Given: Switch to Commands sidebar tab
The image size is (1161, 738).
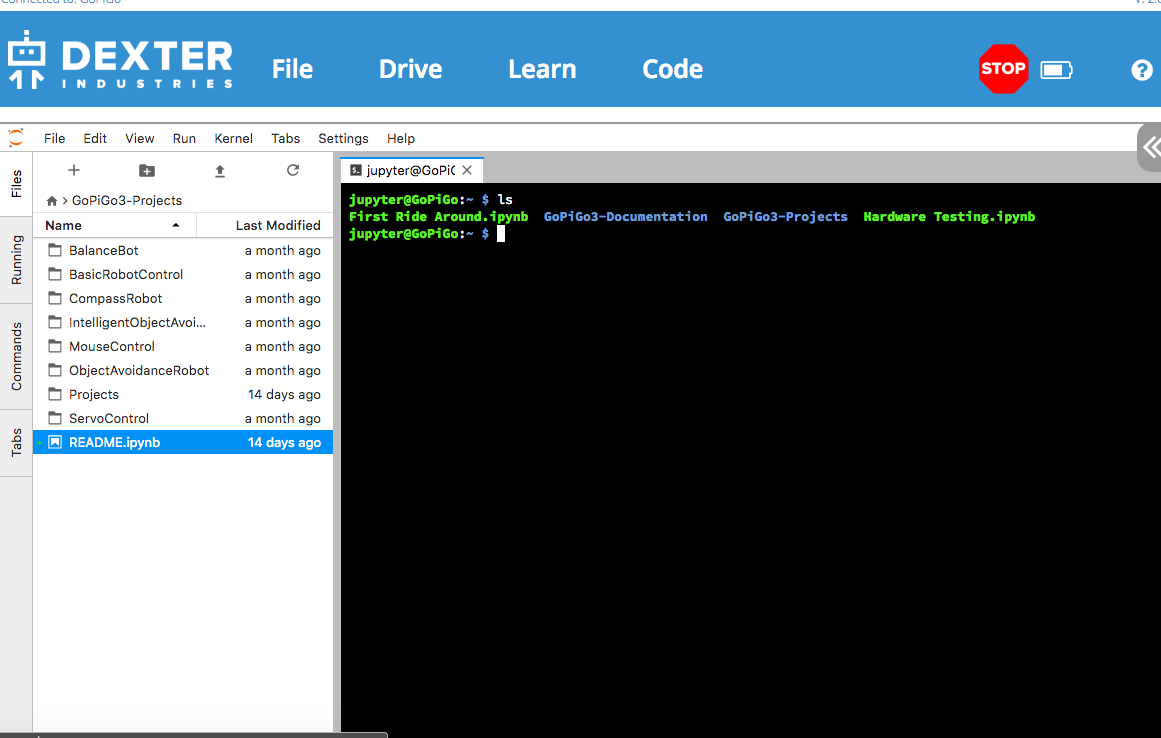Looking at the screenshot, I should click(x=16, y=356).
